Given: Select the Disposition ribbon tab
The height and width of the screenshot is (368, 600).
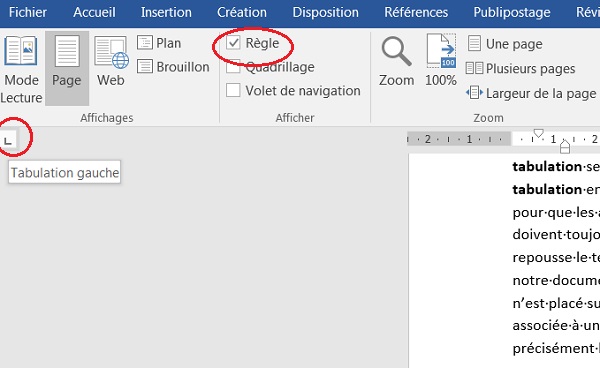Looking at the screenshot, I should coord(326,12).
